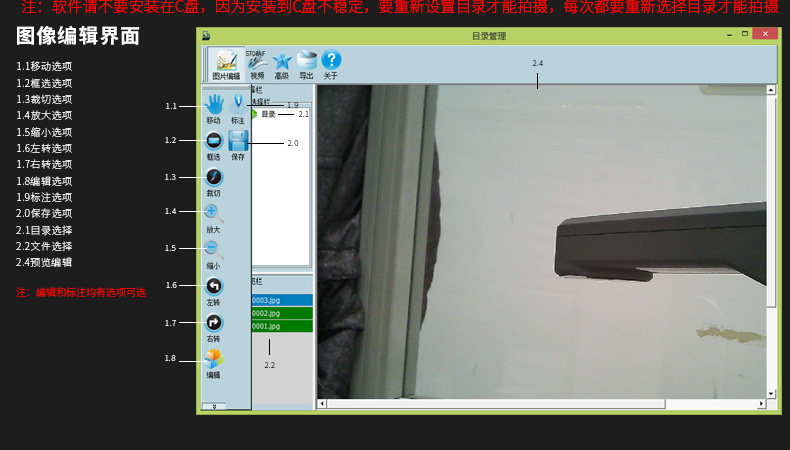Select file 0001.jpg in the list
The height and width of the screenshot is (450, 790).
tap(282, 326)
